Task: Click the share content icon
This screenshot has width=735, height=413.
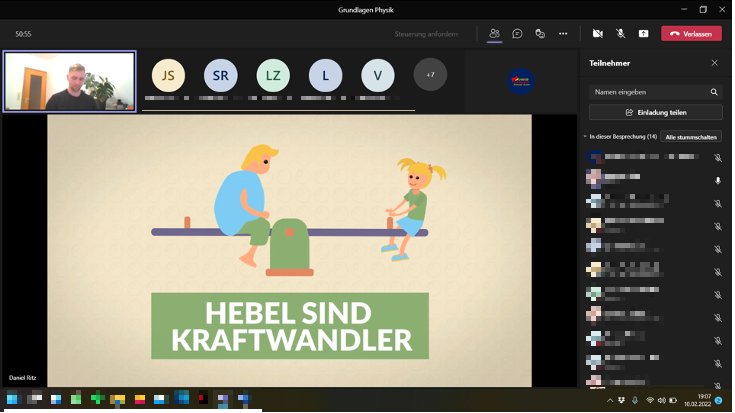Action: (643, 33)
